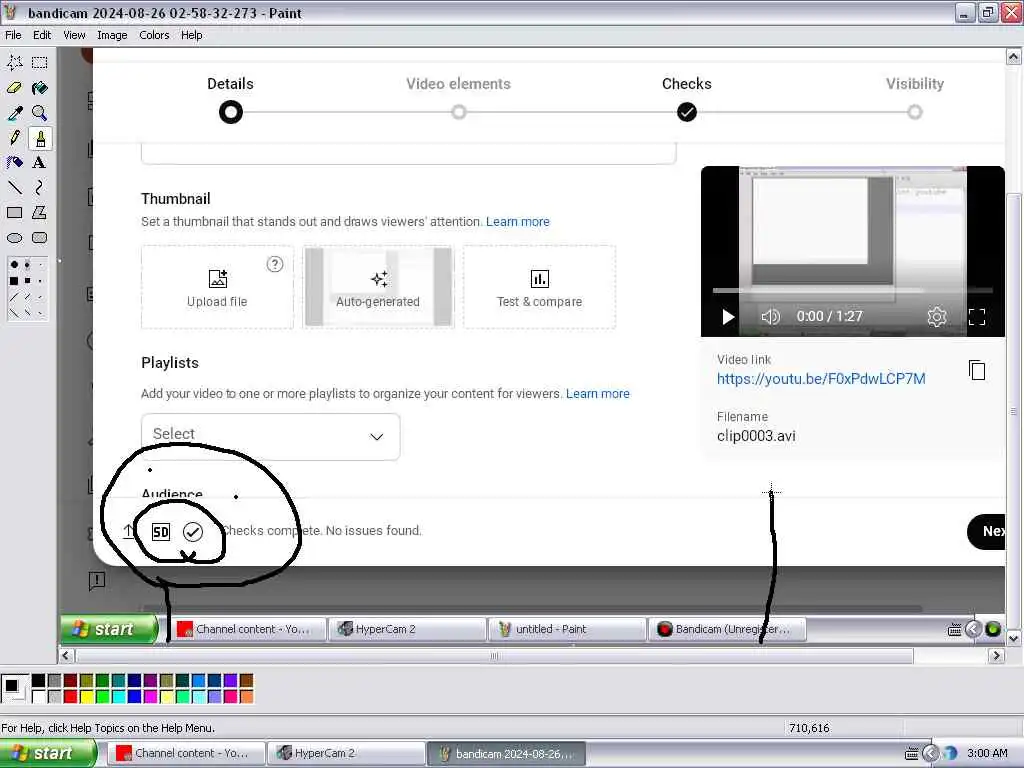Select black from the color palette

[x=39, y=681]
